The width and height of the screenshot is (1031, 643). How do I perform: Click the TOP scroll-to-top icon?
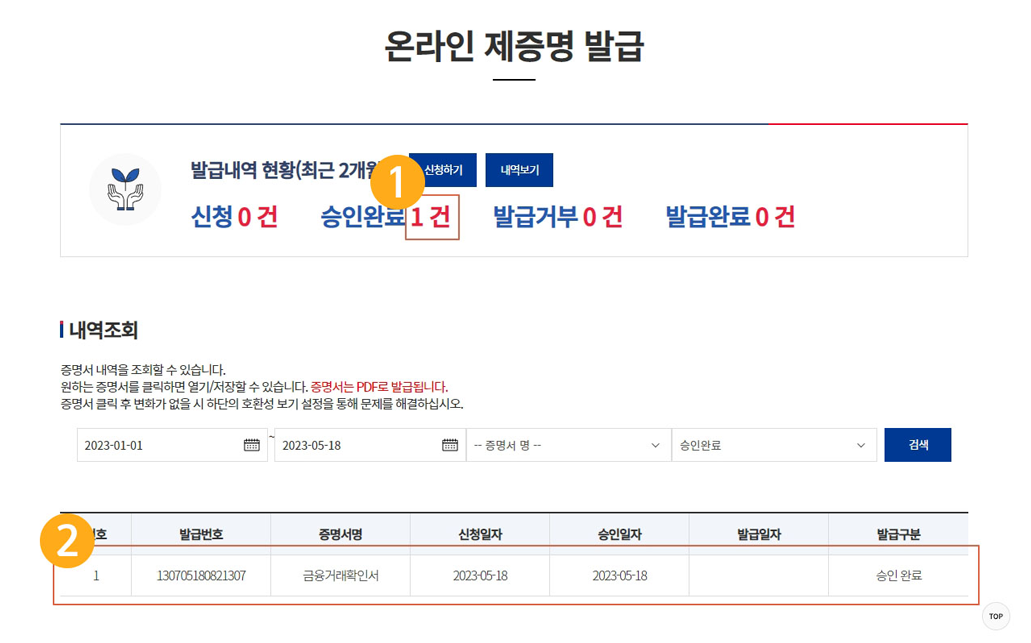tap(995, 616)
